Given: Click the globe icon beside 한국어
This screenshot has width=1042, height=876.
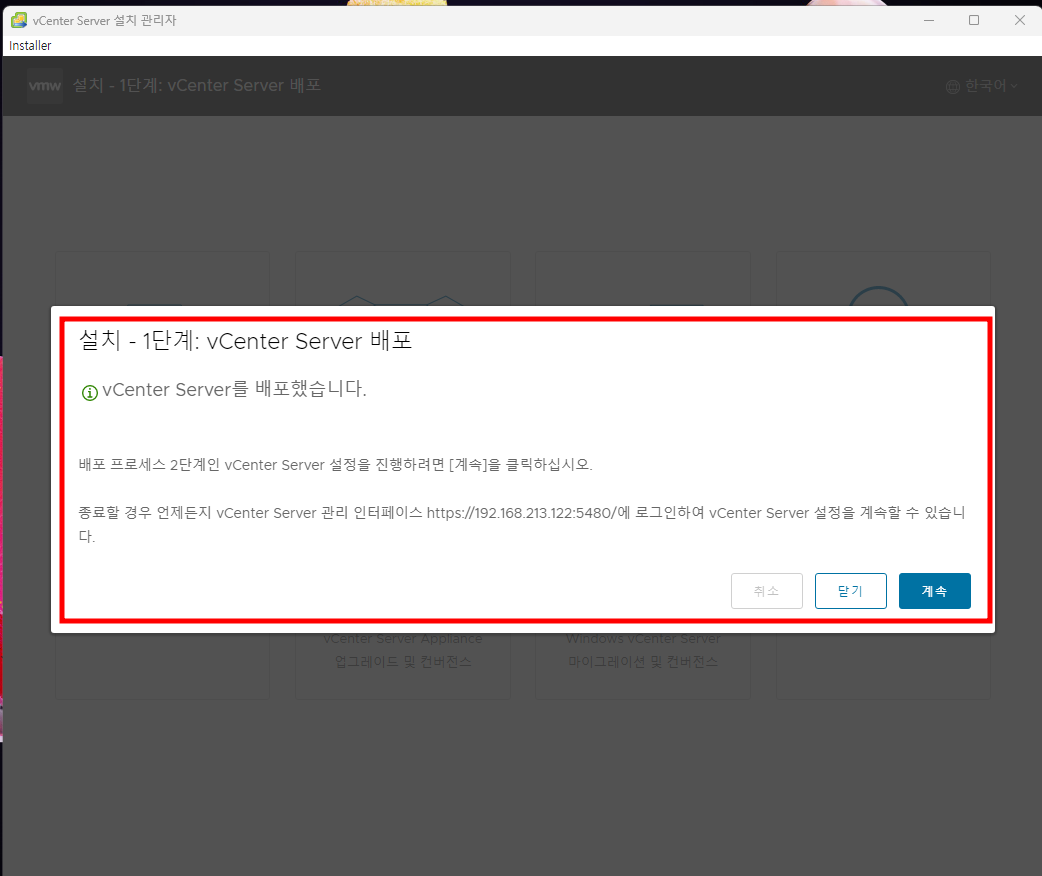Looking at the screenshot, I should [x=953, y=86].
